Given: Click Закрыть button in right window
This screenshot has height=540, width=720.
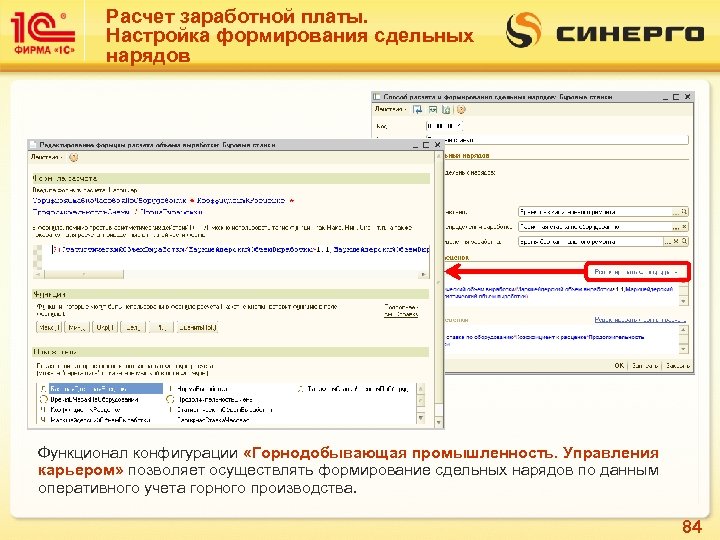Looking at the screenshot, I should tap(677, 366).
